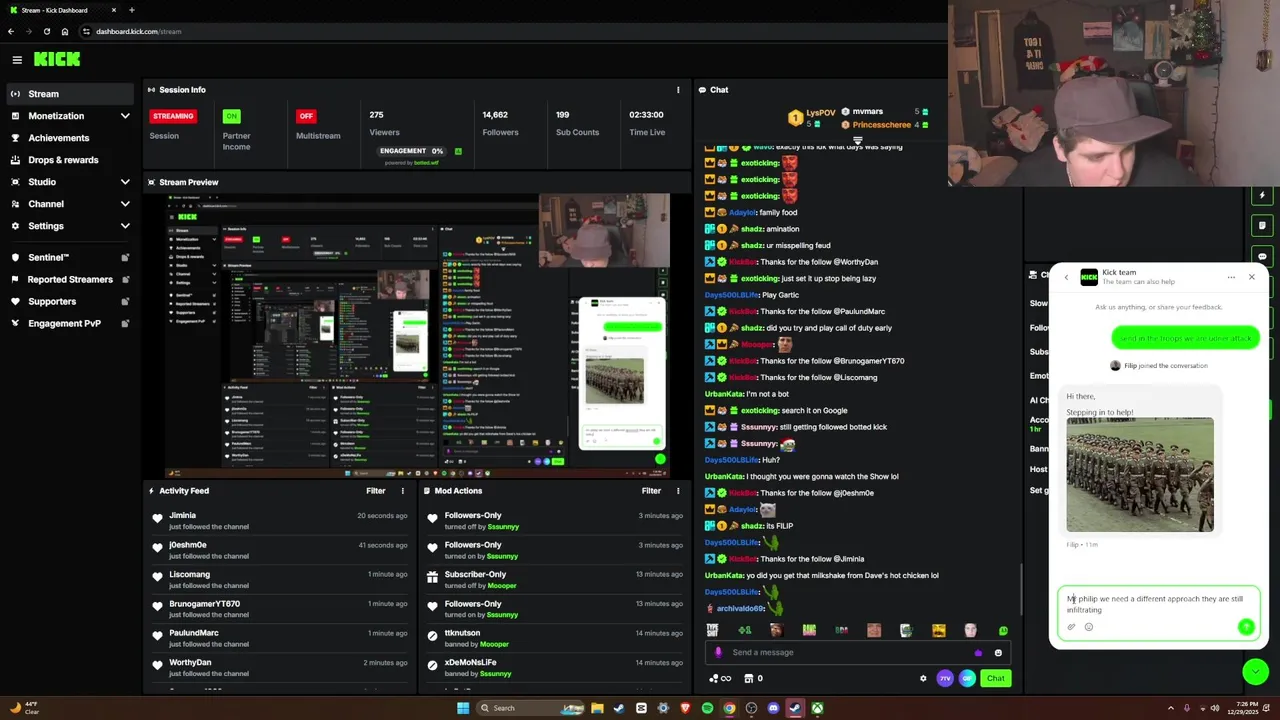Click the shop icon below chat
The height and width of the screenshot is (720, 1280).
(x=749, y=678)
